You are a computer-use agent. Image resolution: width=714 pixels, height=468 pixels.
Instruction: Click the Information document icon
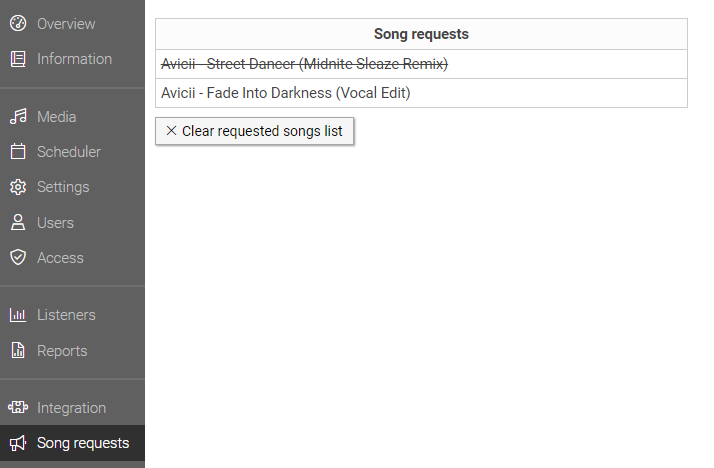18,59
